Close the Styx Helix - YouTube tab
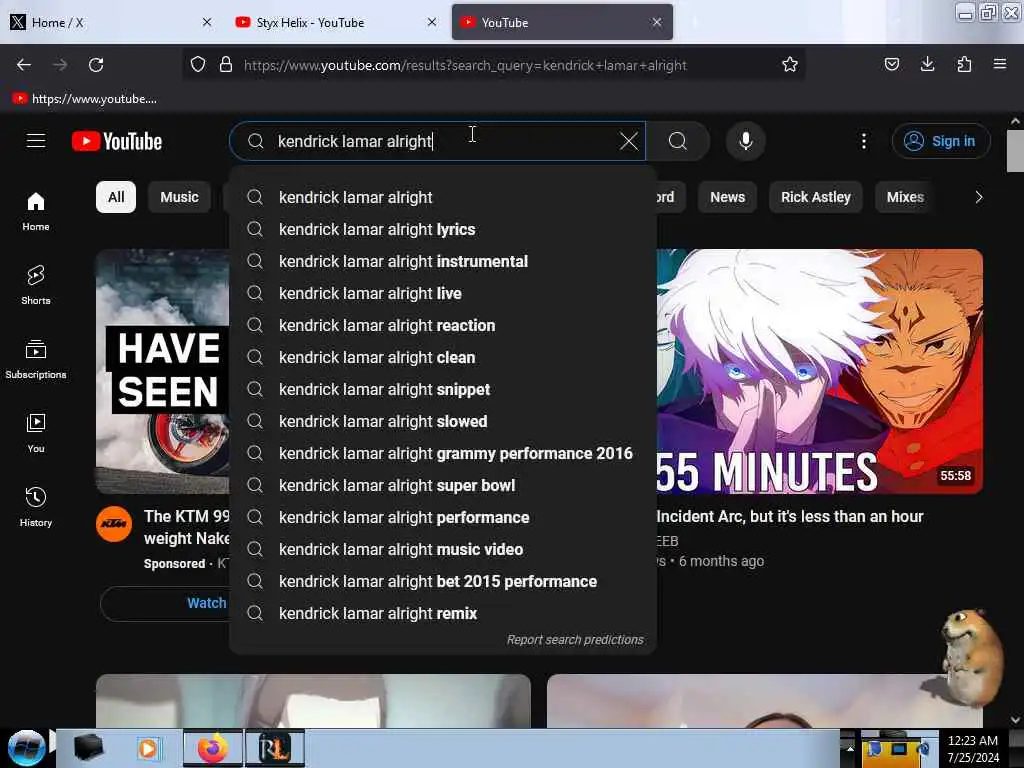 tap(432, 22)
